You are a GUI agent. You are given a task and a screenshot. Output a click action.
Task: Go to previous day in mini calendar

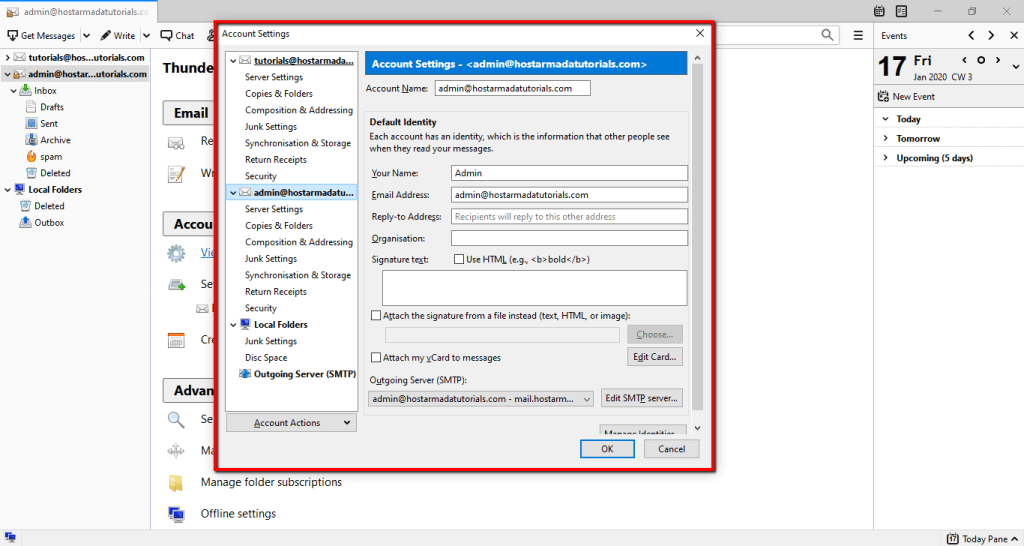coord(965,60)
